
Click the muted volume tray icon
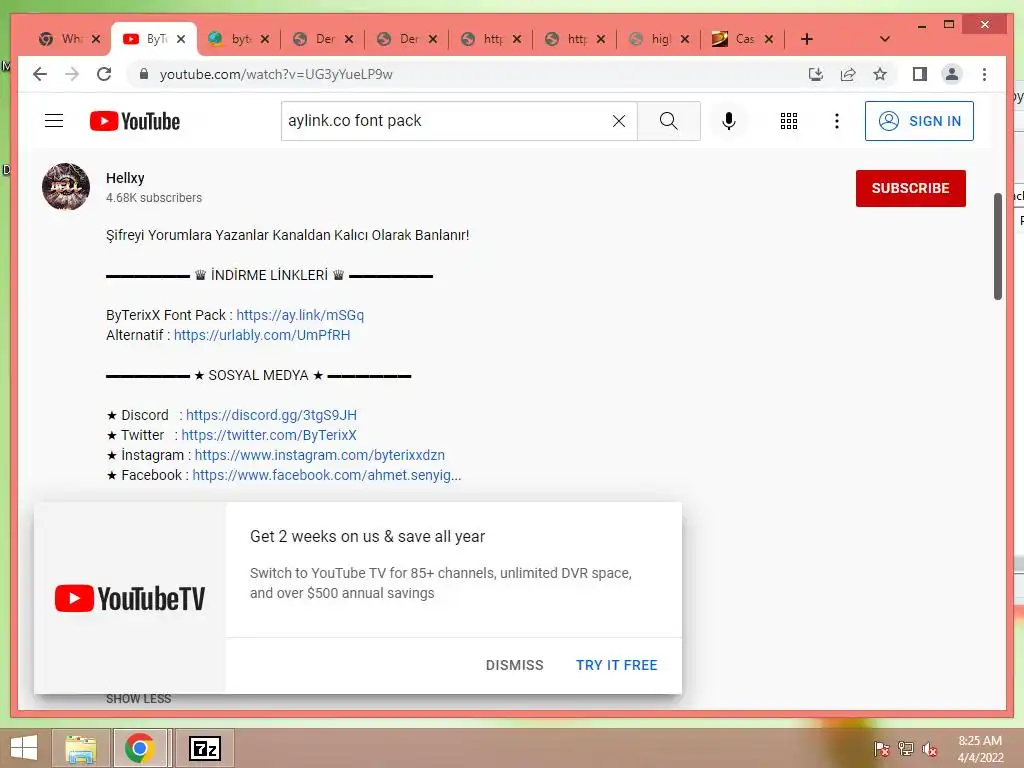(930, 749)
